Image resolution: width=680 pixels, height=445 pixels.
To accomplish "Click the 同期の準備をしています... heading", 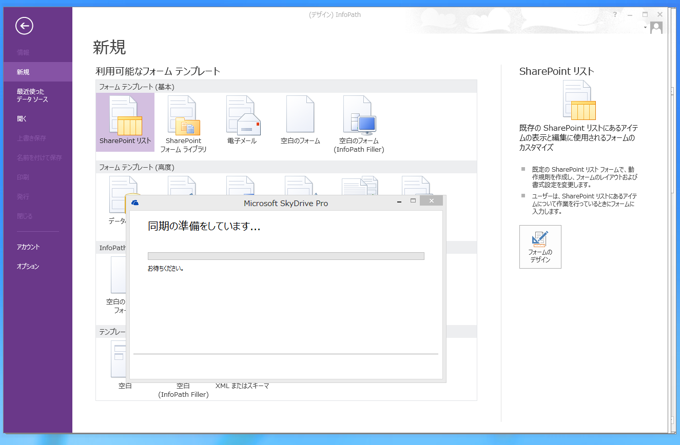I will [x=204, y=226].
